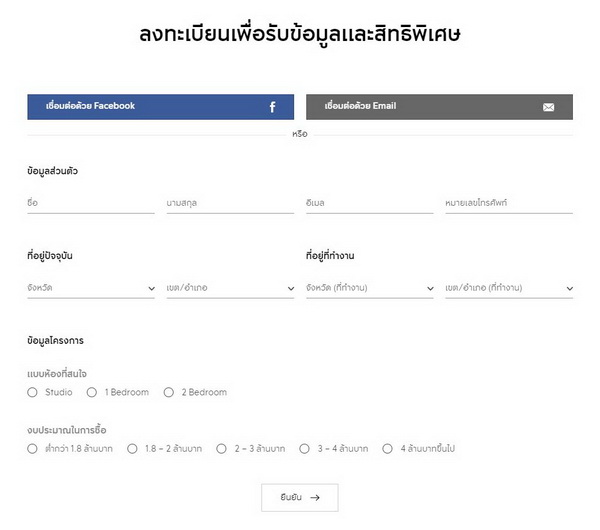Viewport: 600px width, 530px height.
Task: Expand the จังหวัด (ที่ทำงาน) dropdown
Action: (x=369, y=288)
